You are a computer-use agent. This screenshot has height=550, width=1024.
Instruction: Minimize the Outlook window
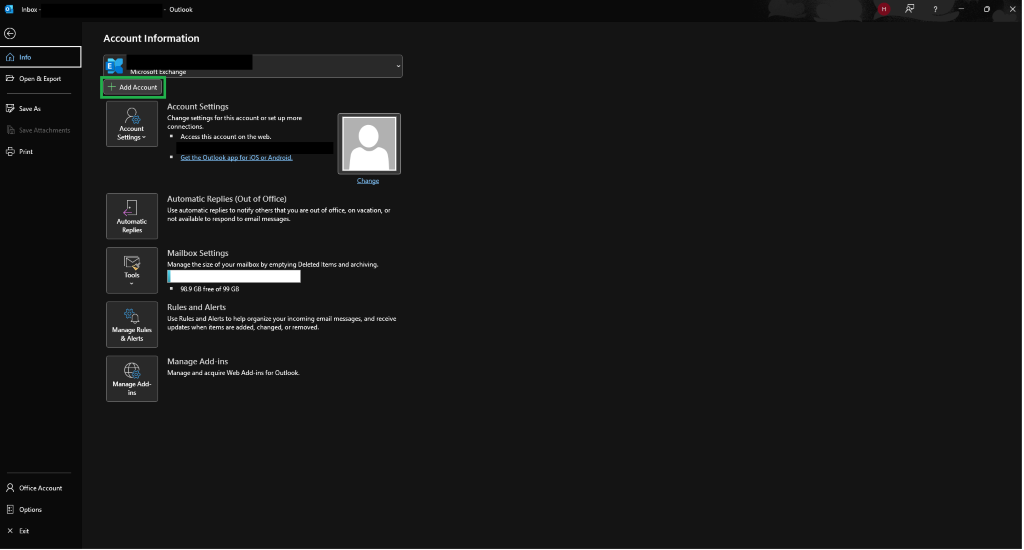coord(961,9)
